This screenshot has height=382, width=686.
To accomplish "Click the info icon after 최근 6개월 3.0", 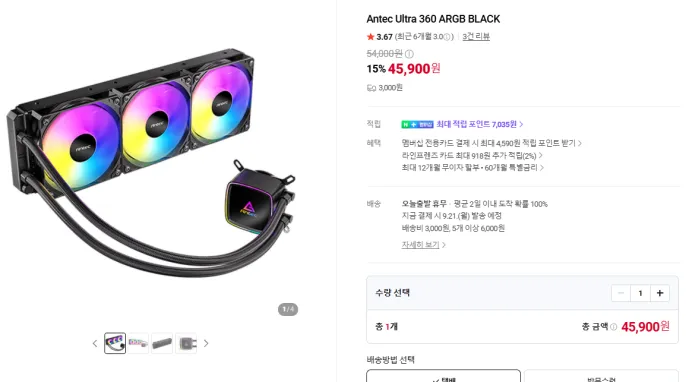I will 447,37.
